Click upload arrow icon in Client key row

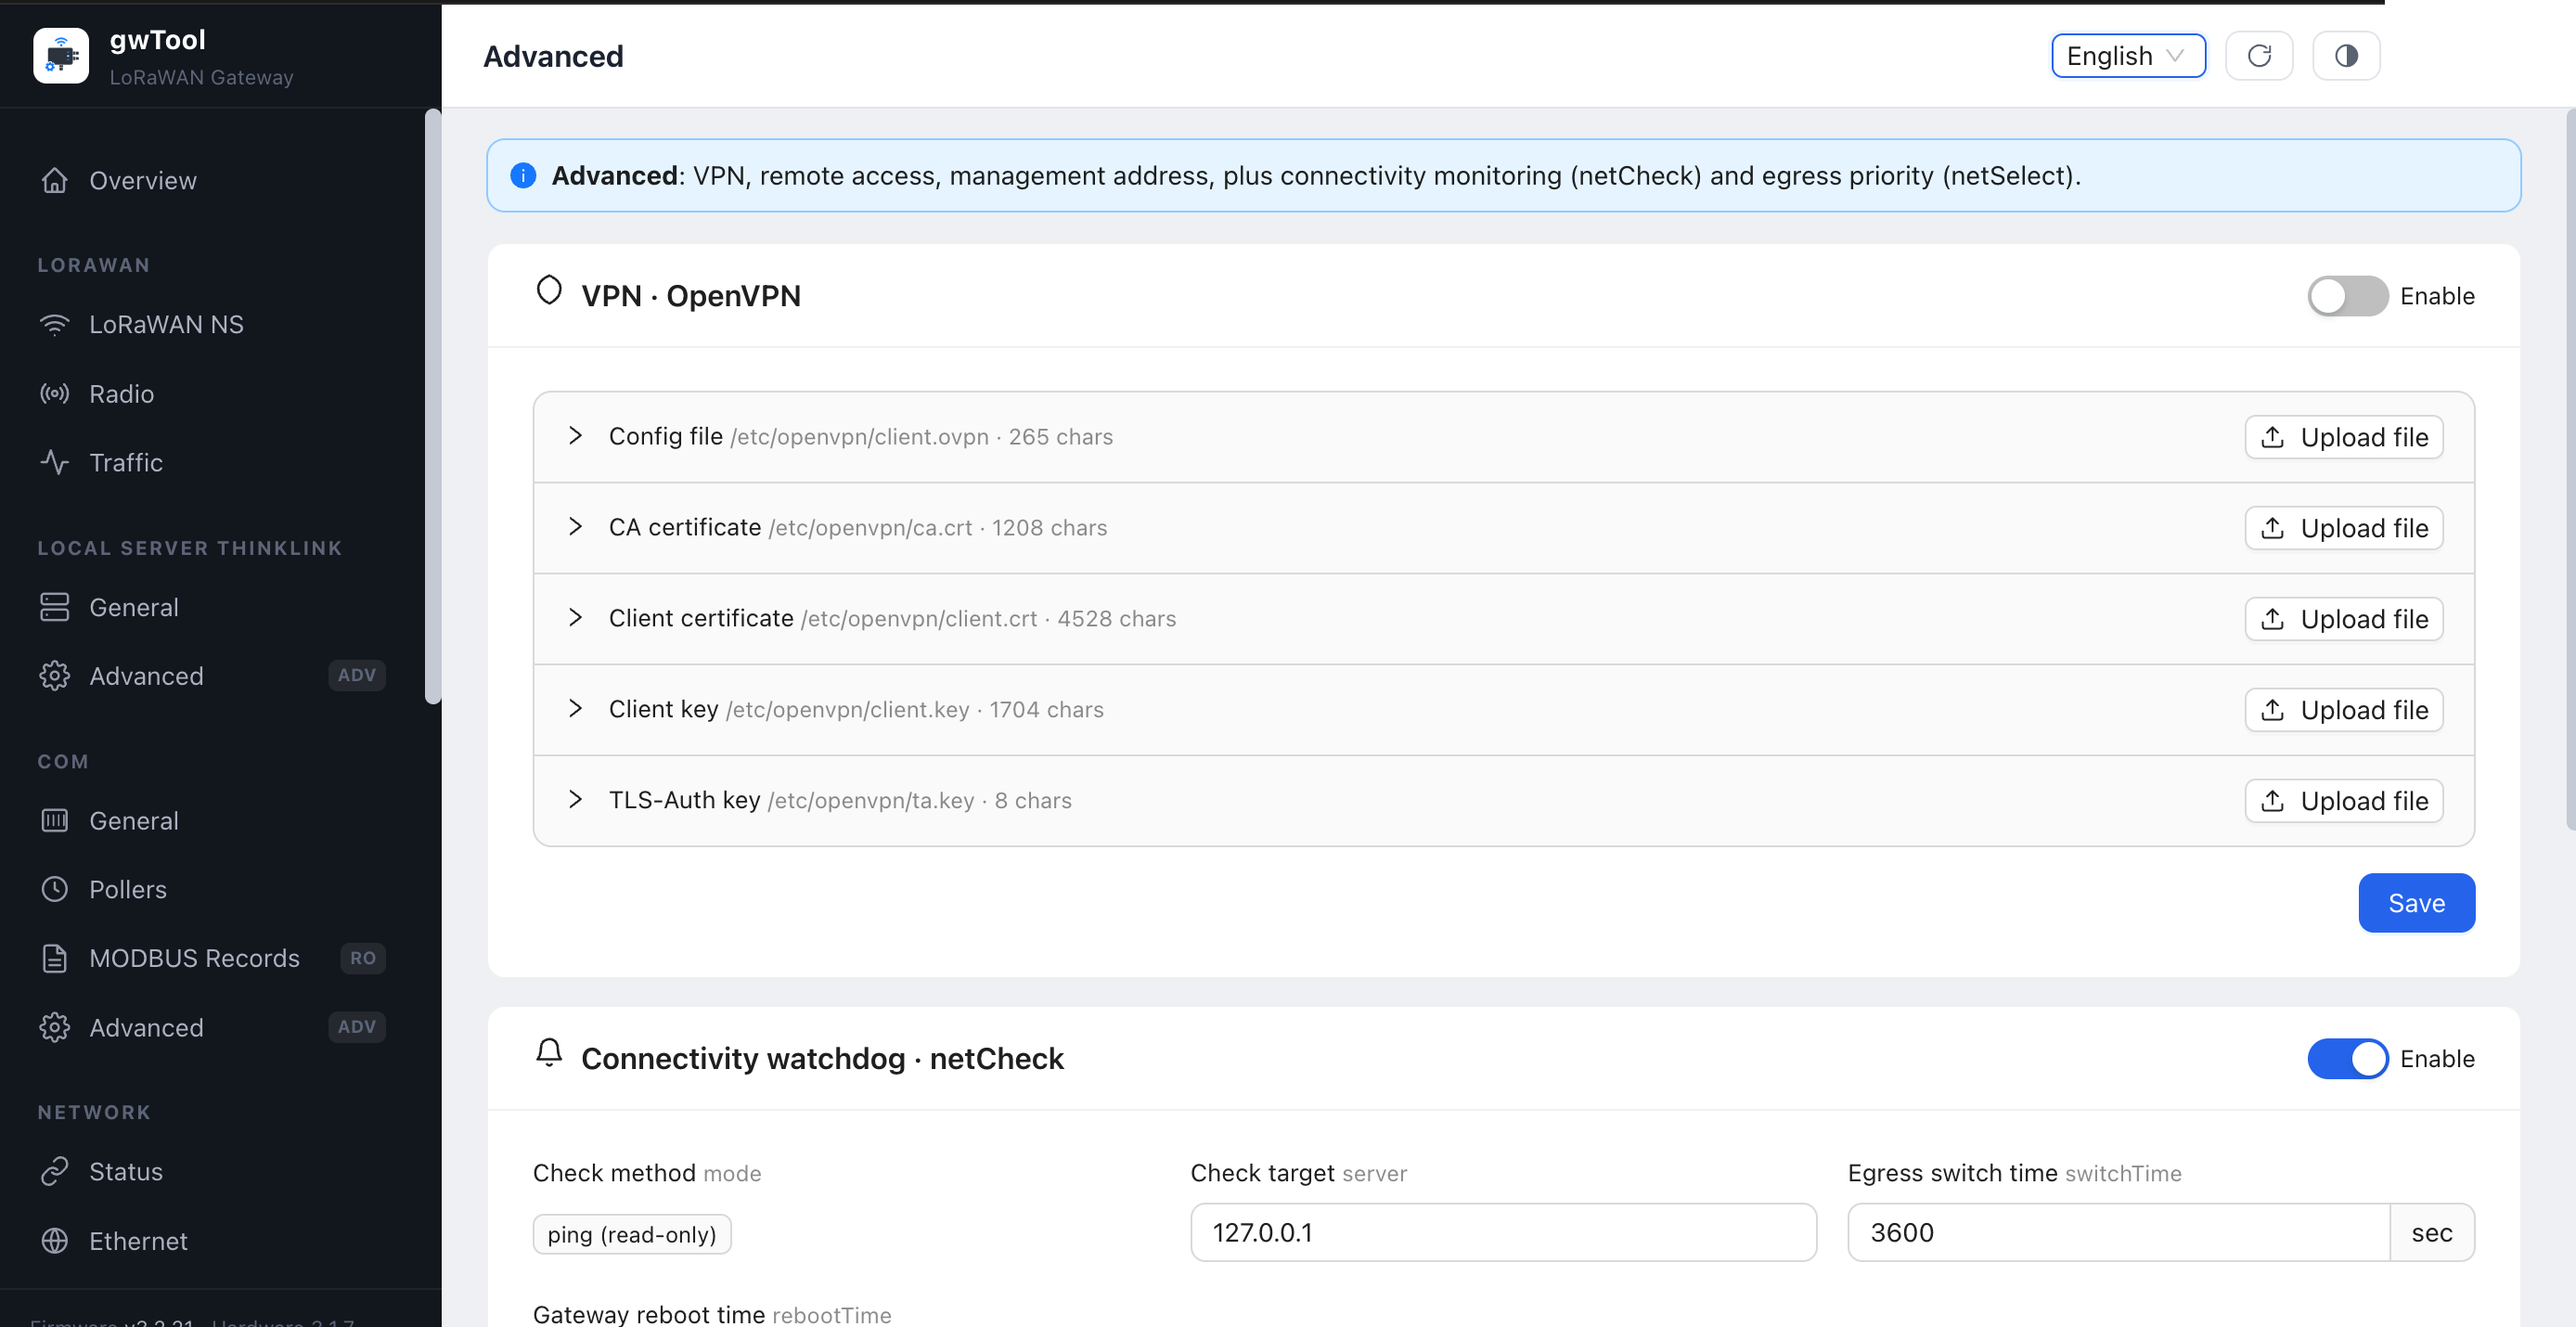tap(2273, 710)
